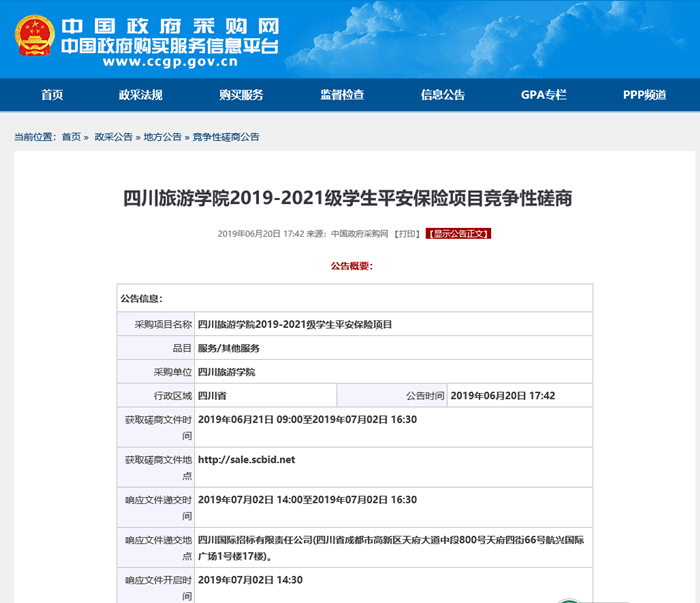Click the 响应文件开启时间 label cell
The height and width of the screenshot is (603, 700).
coord(156,586)
